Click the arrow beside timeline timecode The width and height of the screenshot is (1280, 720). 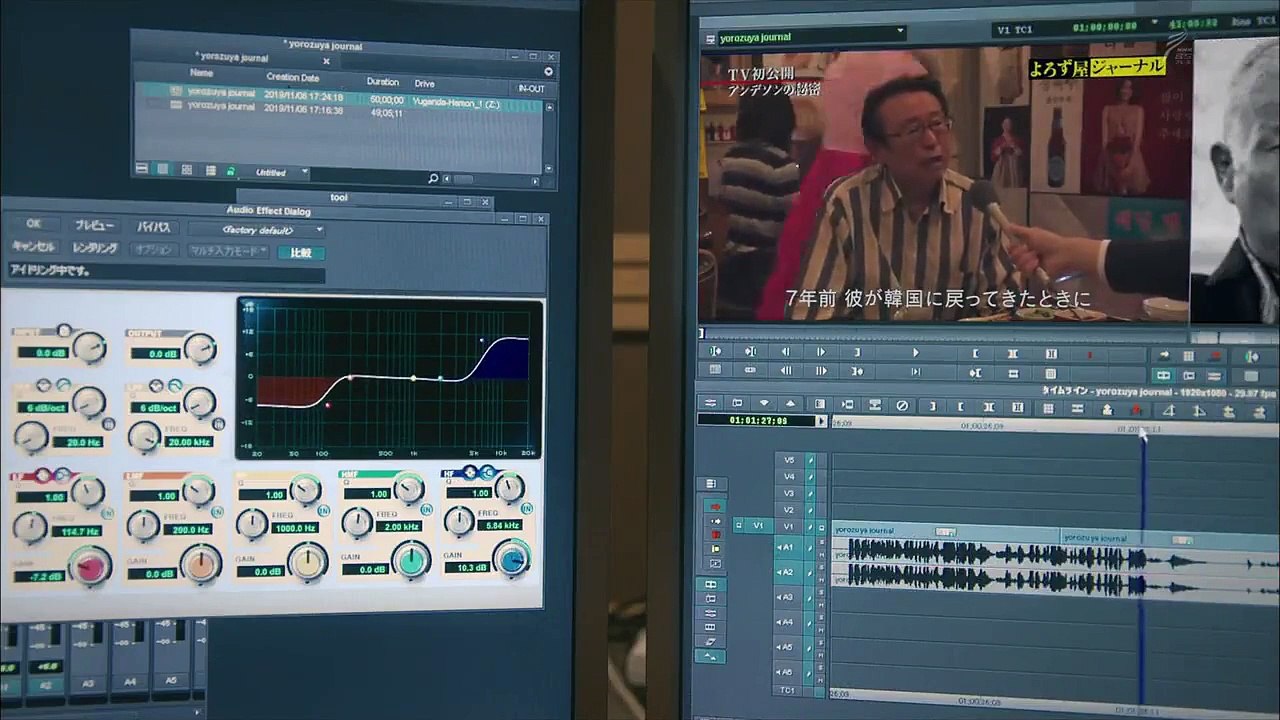[x=822, y=421]
